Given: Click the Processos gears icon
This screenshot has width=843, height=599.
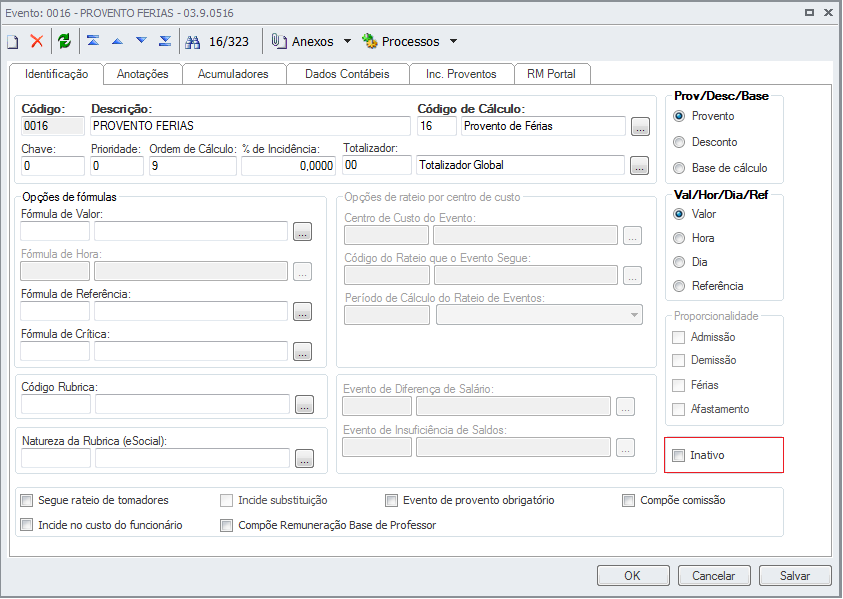Looking at the screenshot, I should (370, 41).
